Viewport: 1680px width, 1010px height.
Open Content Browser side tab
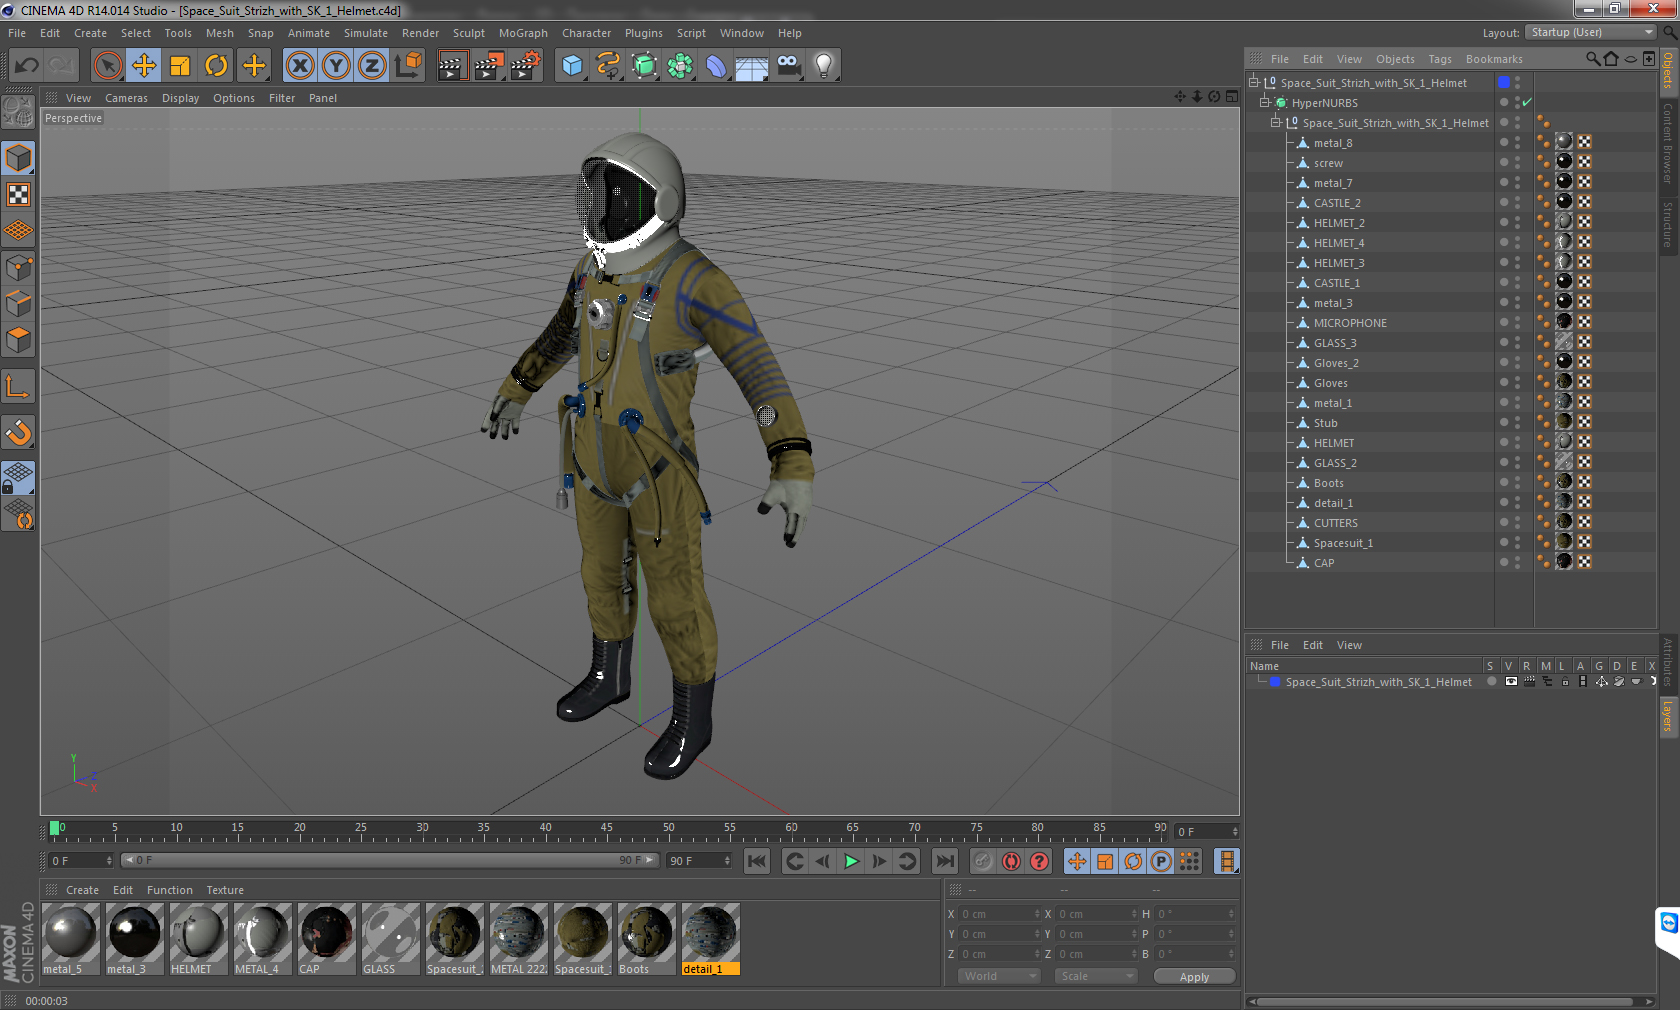click(x=1668, y=142)
